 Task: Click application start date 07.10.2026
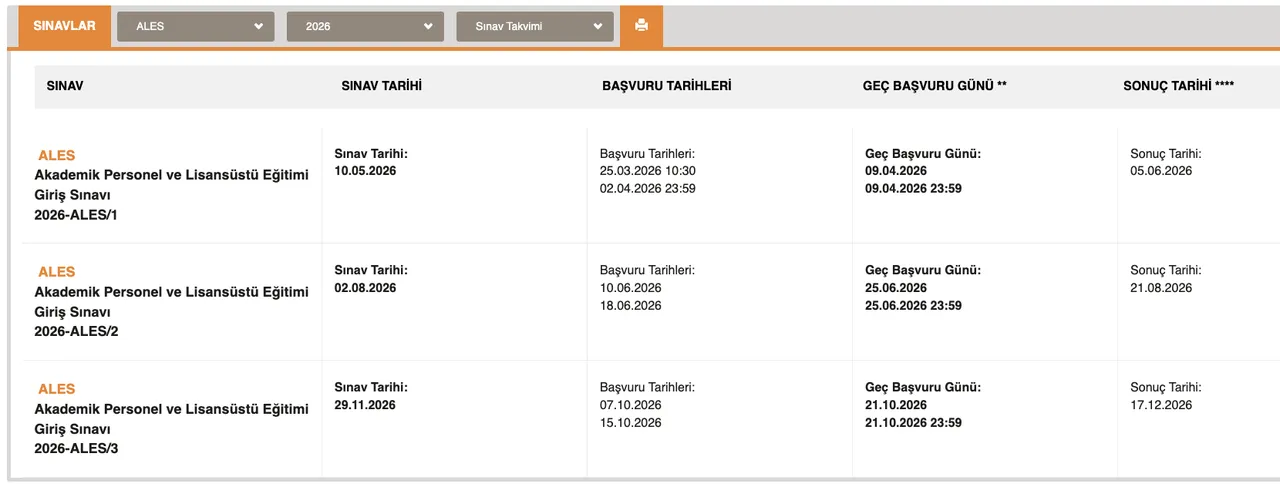pyautogui.click(x=631, y=405)
